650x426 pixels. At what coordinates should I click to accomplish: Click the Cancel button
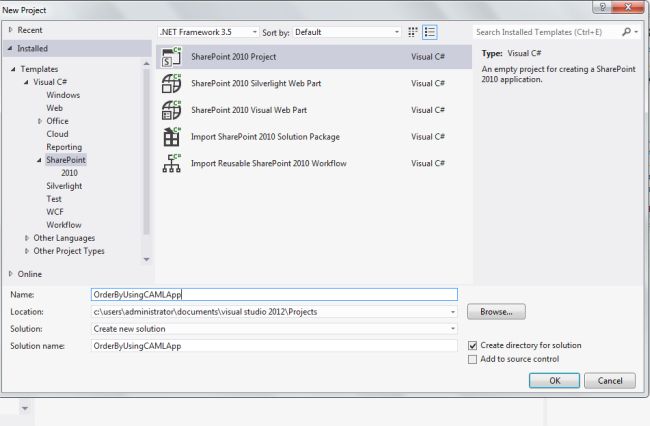pos(610,380)
